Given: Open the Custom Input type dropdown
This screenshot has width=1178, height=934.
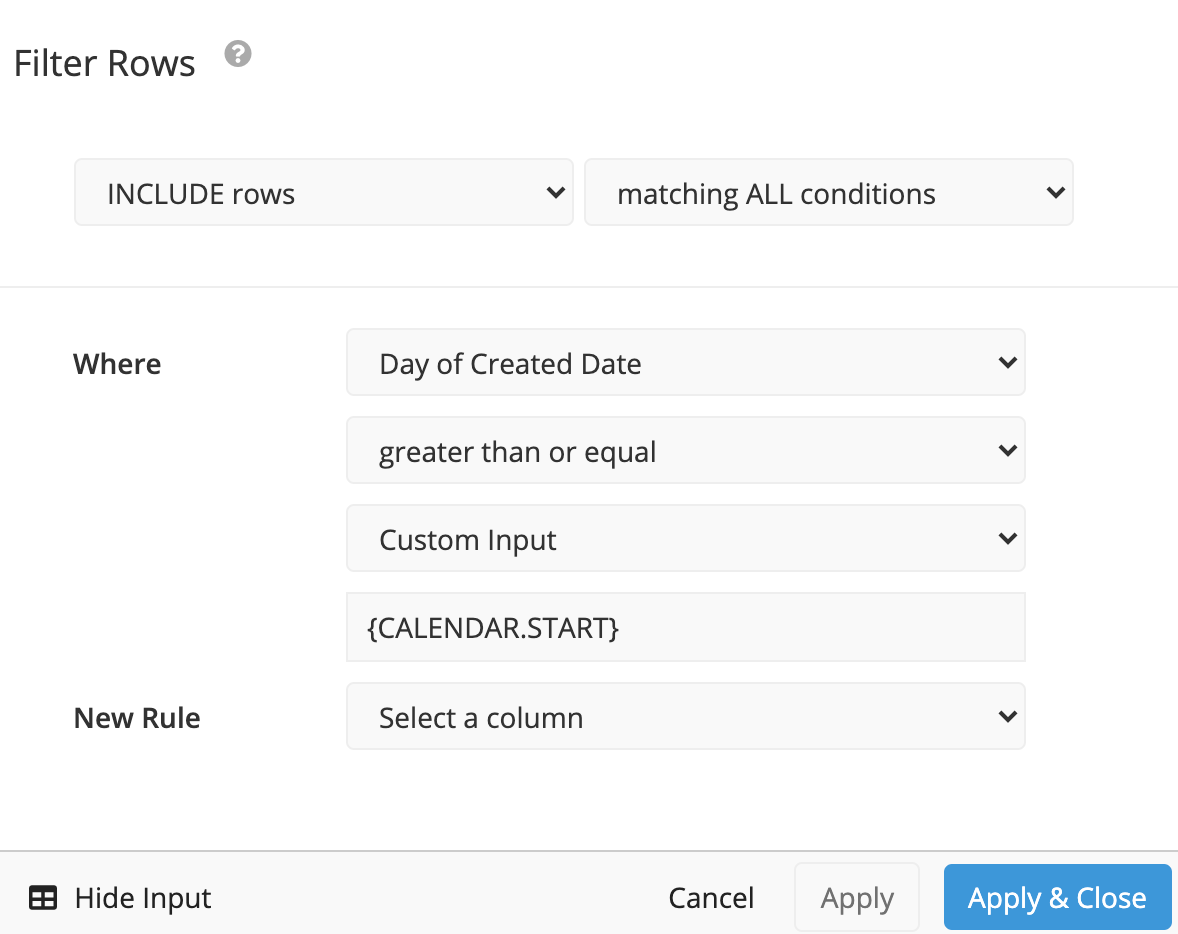Looking at the screenshot, I should pos(686,538).
